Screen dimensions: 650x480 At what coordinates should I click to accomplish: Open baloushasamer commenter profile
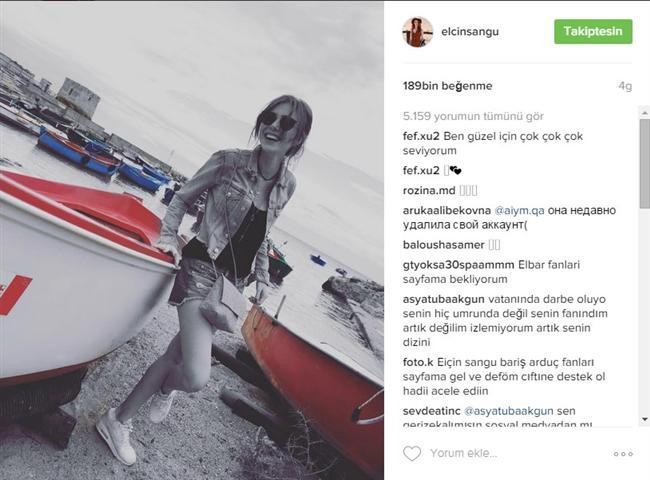(x=444, y=245)
